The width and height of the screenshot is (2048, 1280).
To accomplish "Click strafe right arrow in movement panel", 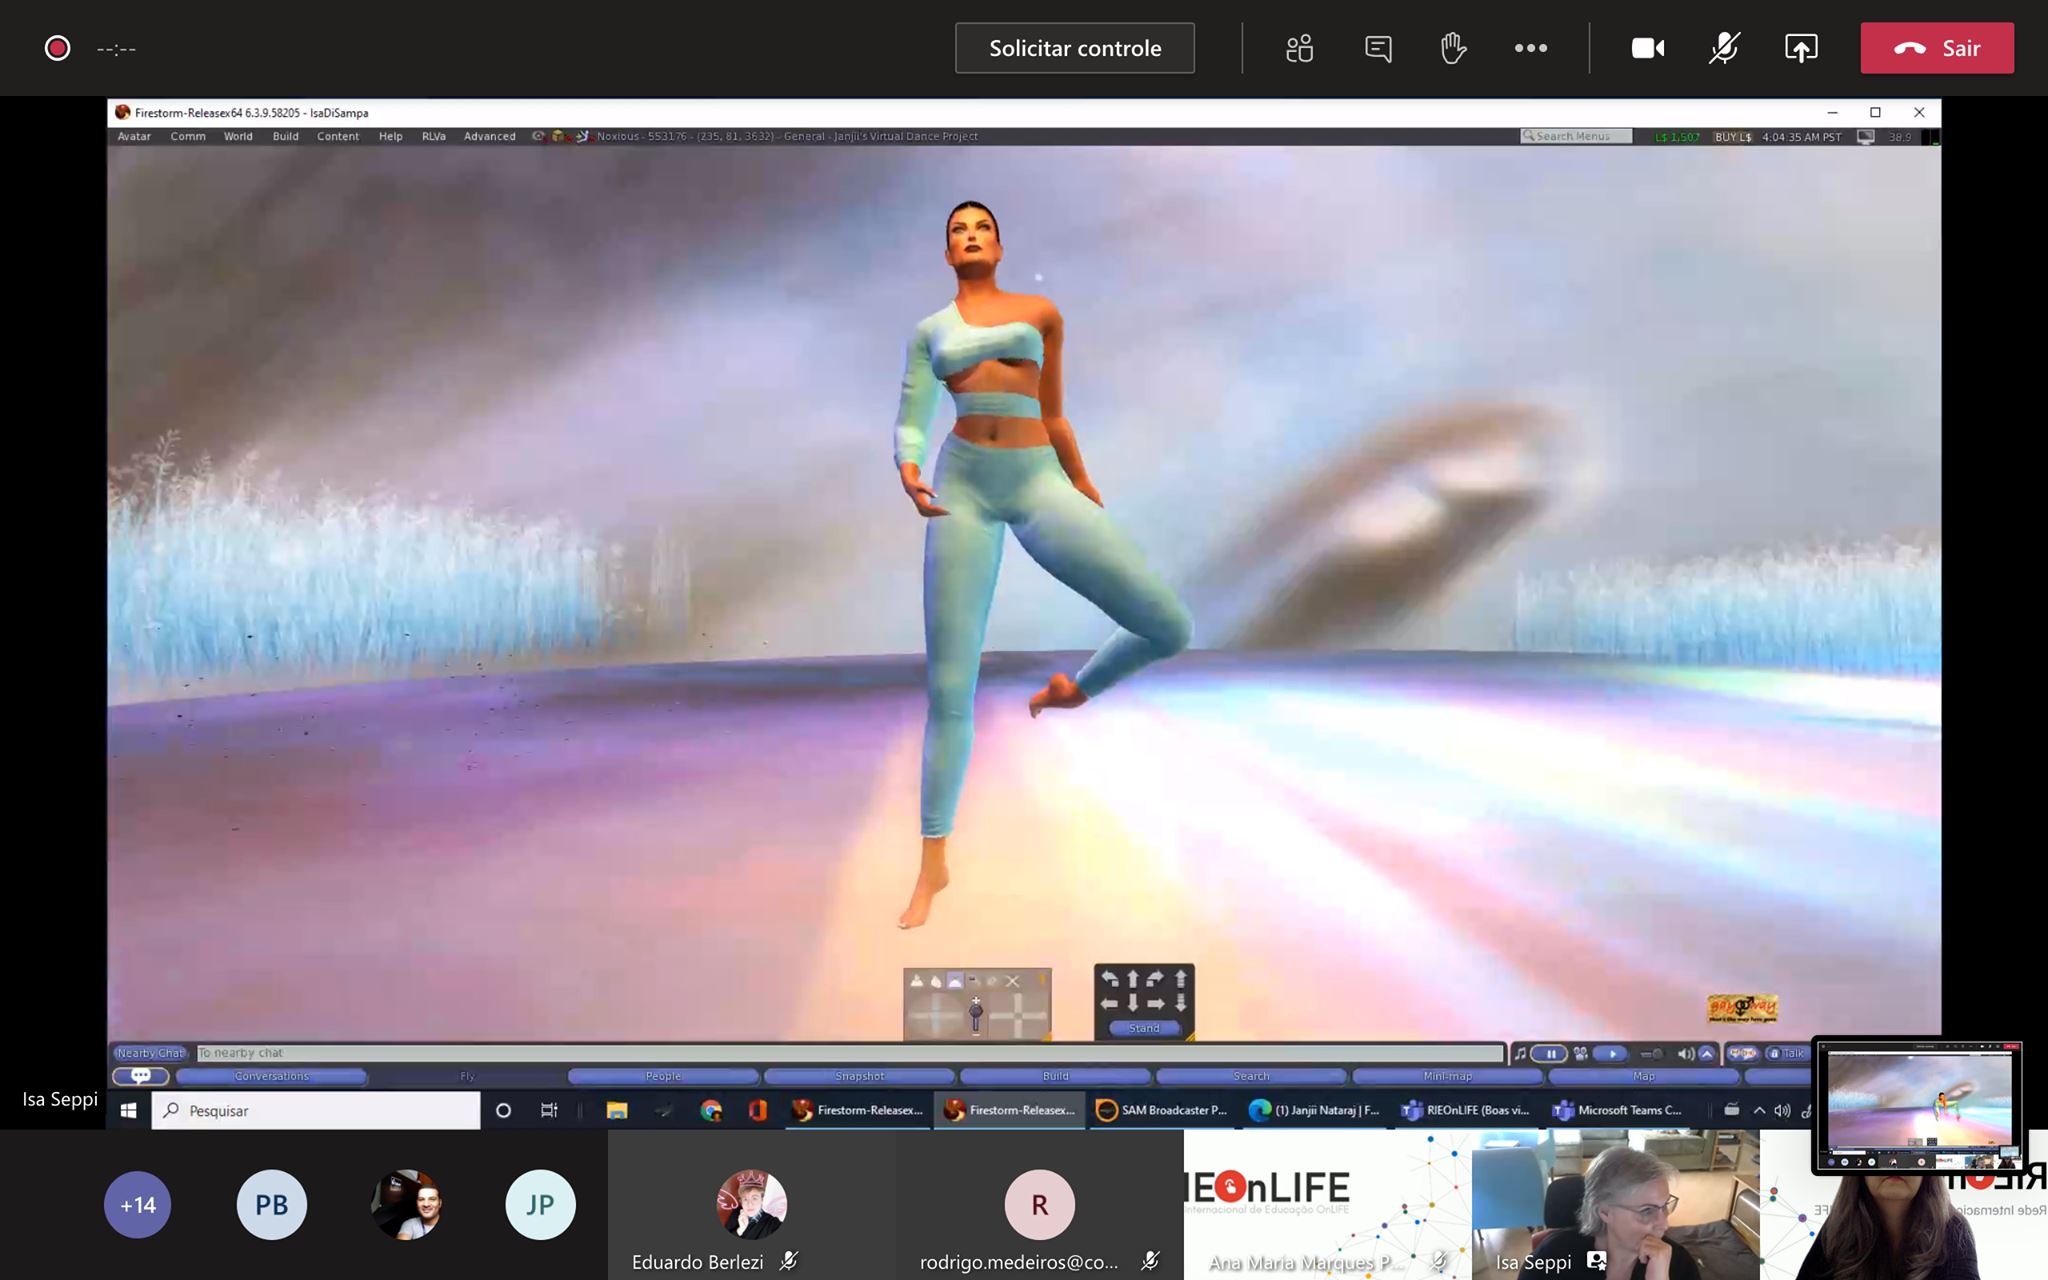I will coord(1156,1003).
